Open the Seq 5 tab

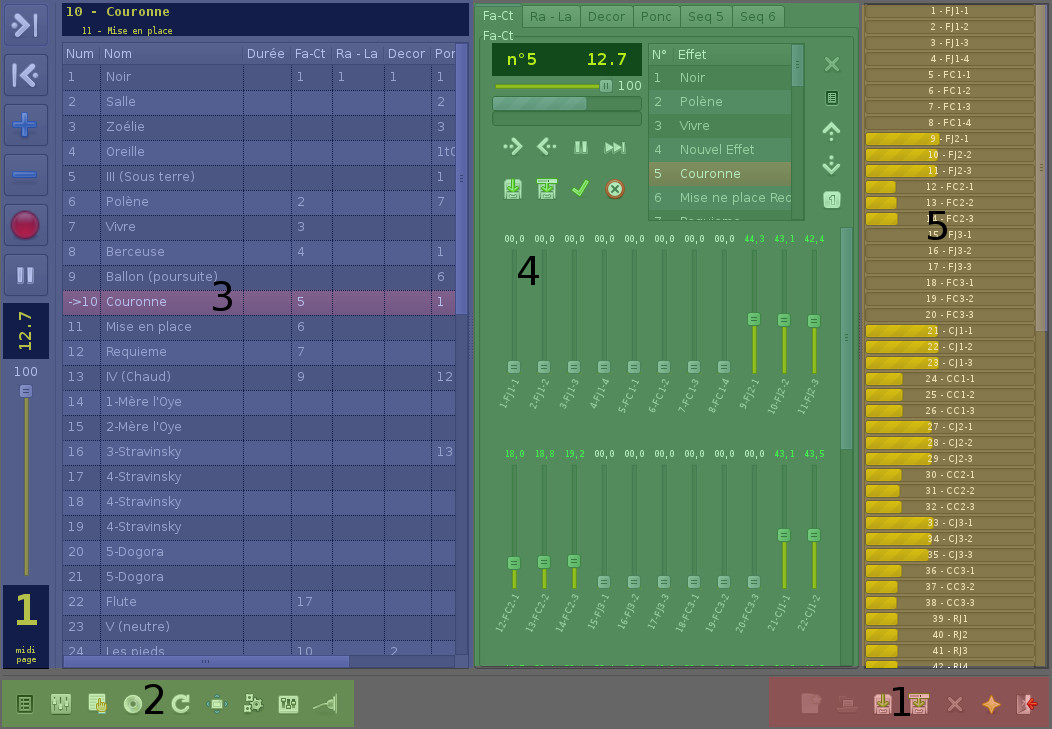(x=706, y=16)
